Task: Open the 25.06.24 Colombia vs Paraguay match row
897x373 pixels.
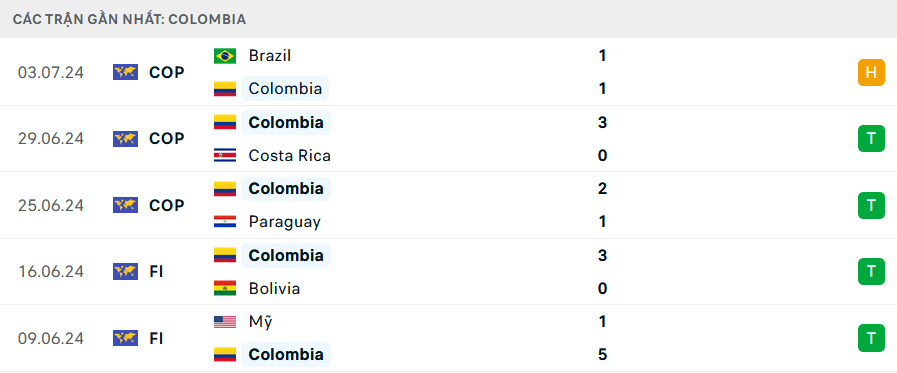Action: (x=448, y=205)
